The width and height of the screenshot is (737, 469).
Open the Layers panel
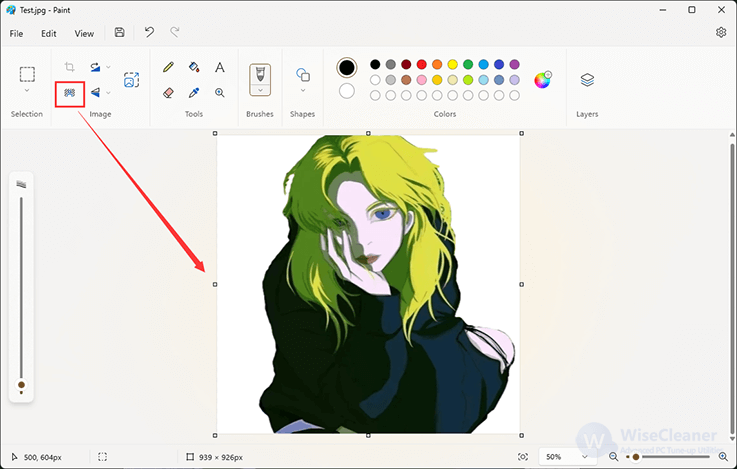point(587,79)
